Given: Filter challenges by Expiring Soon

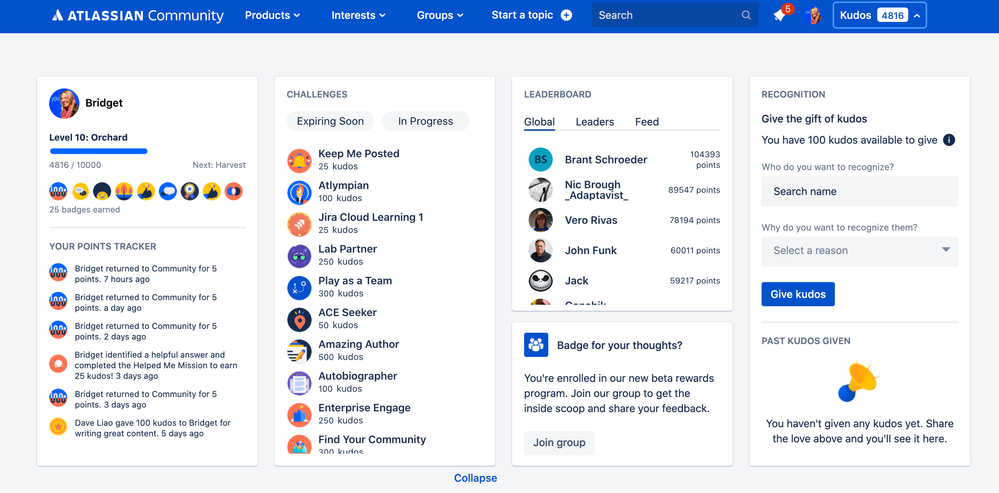Looking at the screenshot, I should pyautogui.click(x=330, y=121).
